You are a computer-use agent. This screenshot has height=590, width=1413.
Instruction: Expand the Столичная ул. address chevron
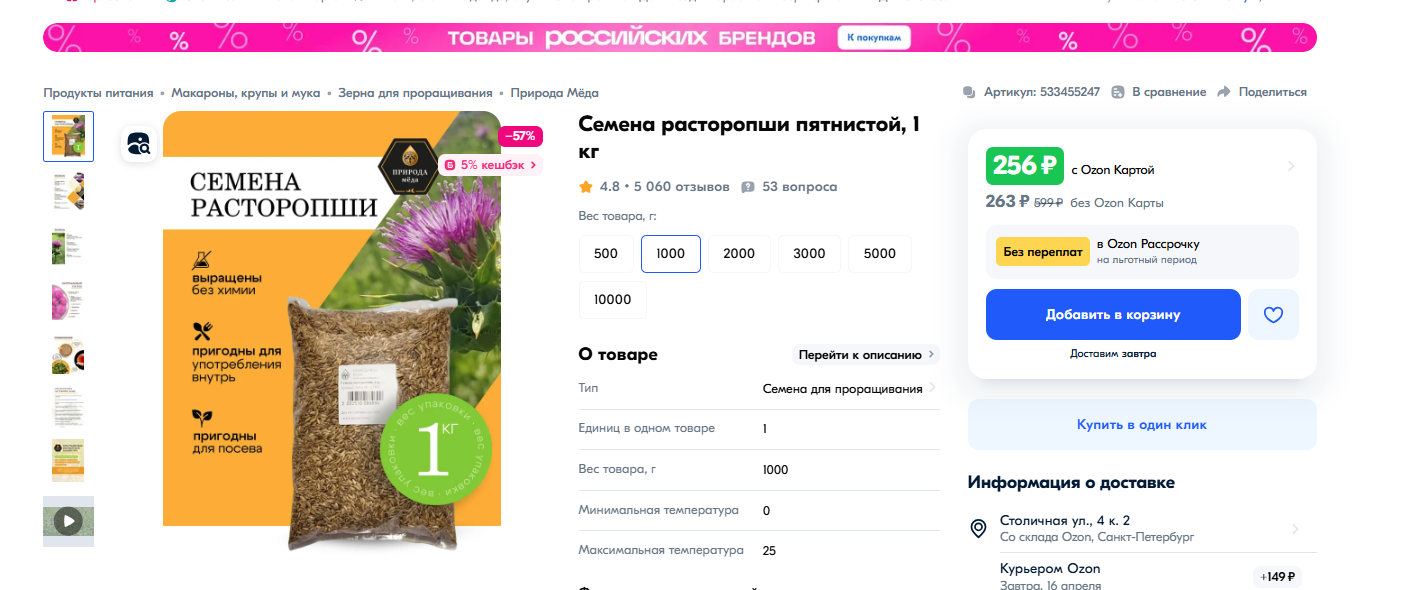pyautogui.click(x=1295, y=529)
